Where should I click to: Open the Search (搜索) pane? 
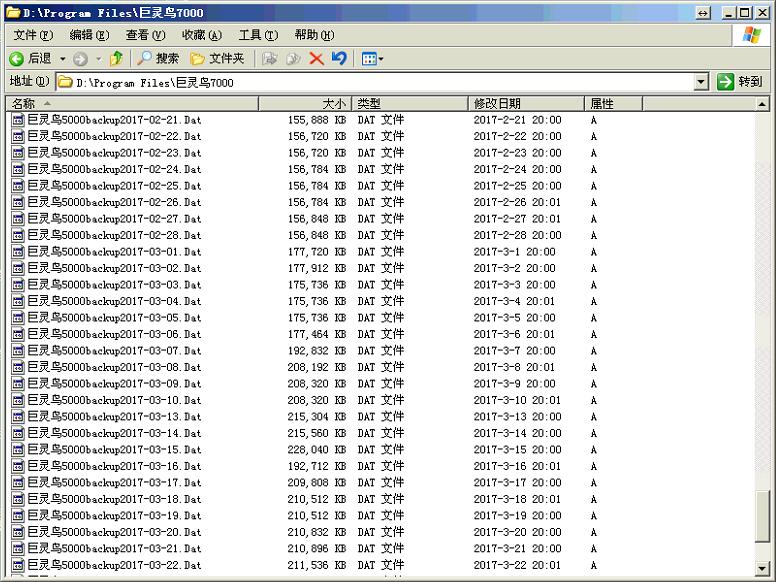coord(158,59)
